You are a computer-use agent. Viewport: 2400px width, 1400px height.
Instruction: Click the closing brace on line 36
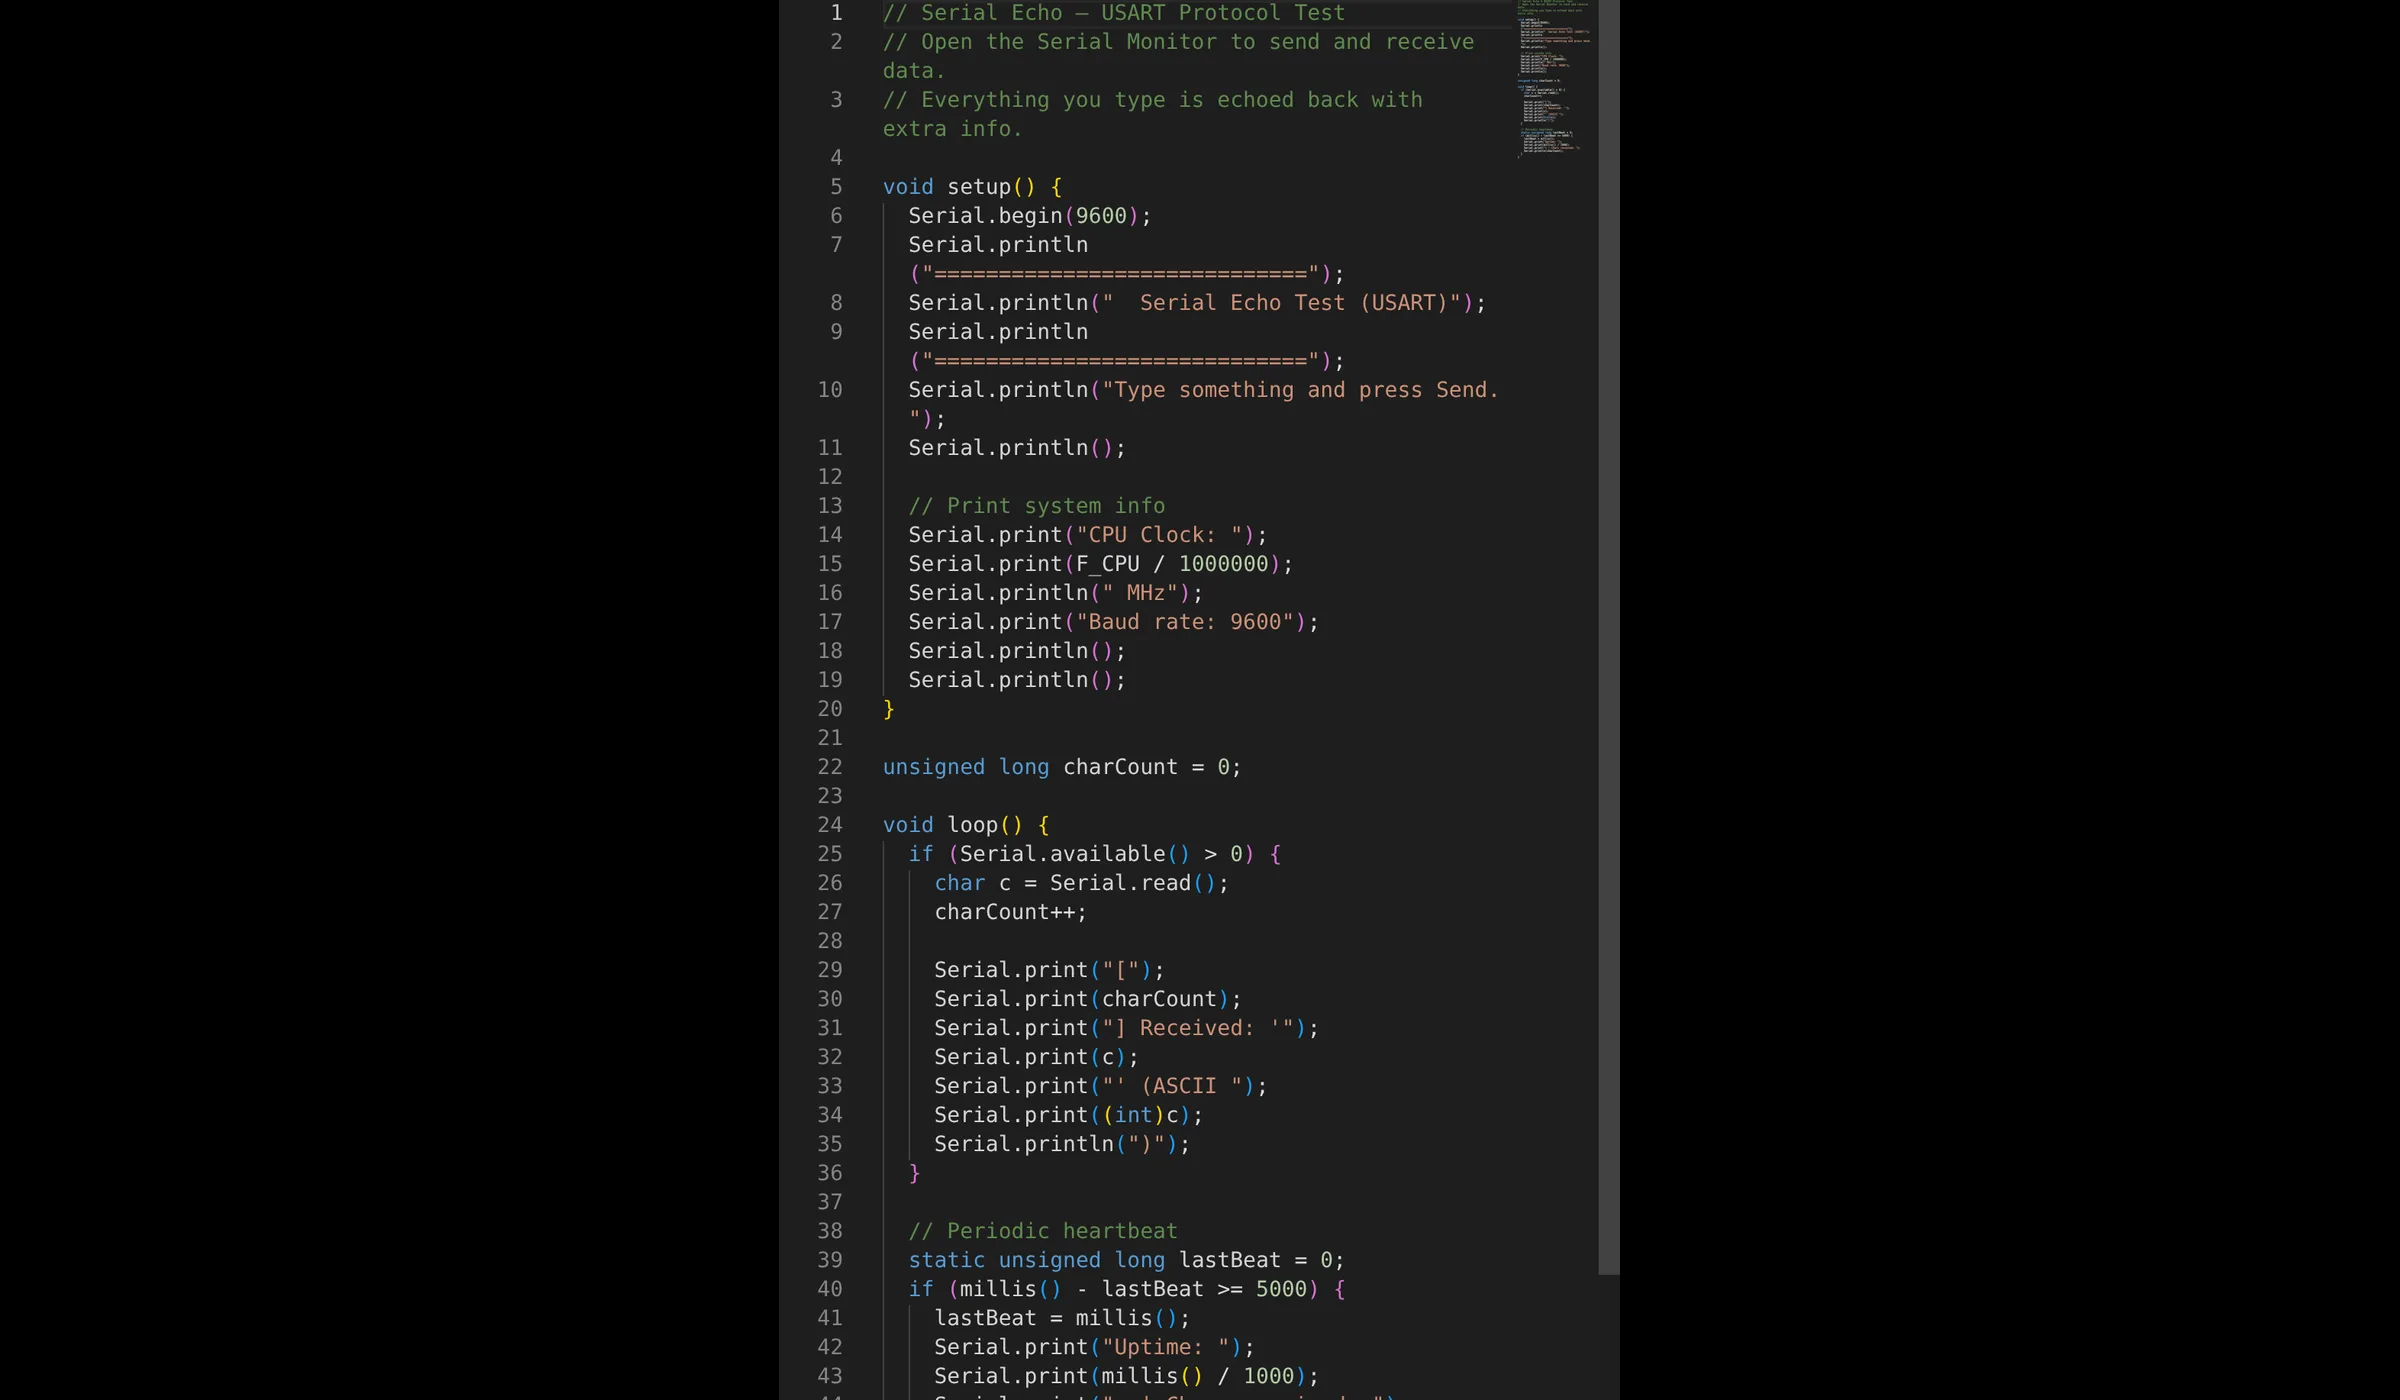click(914, 1173)
